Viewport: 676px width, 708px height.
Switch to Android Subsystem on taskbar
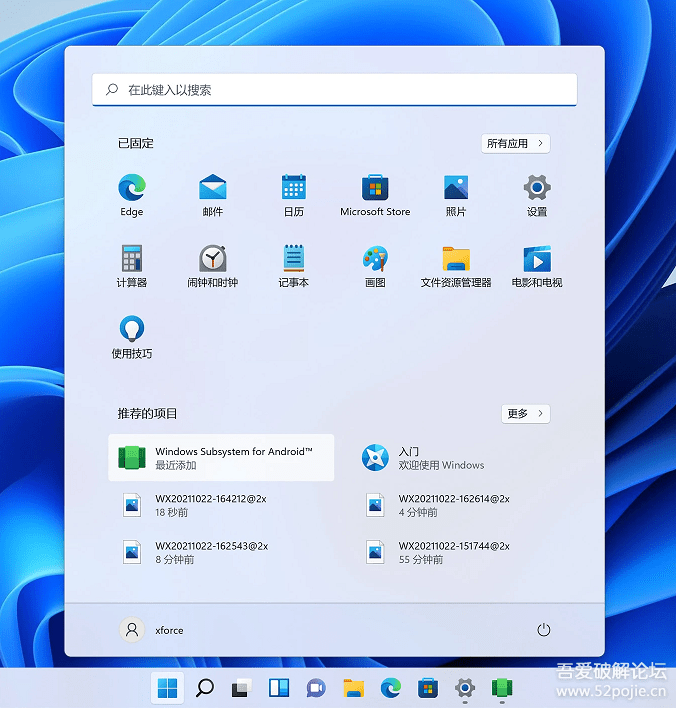pyautogui.click(x=502, y=688)
